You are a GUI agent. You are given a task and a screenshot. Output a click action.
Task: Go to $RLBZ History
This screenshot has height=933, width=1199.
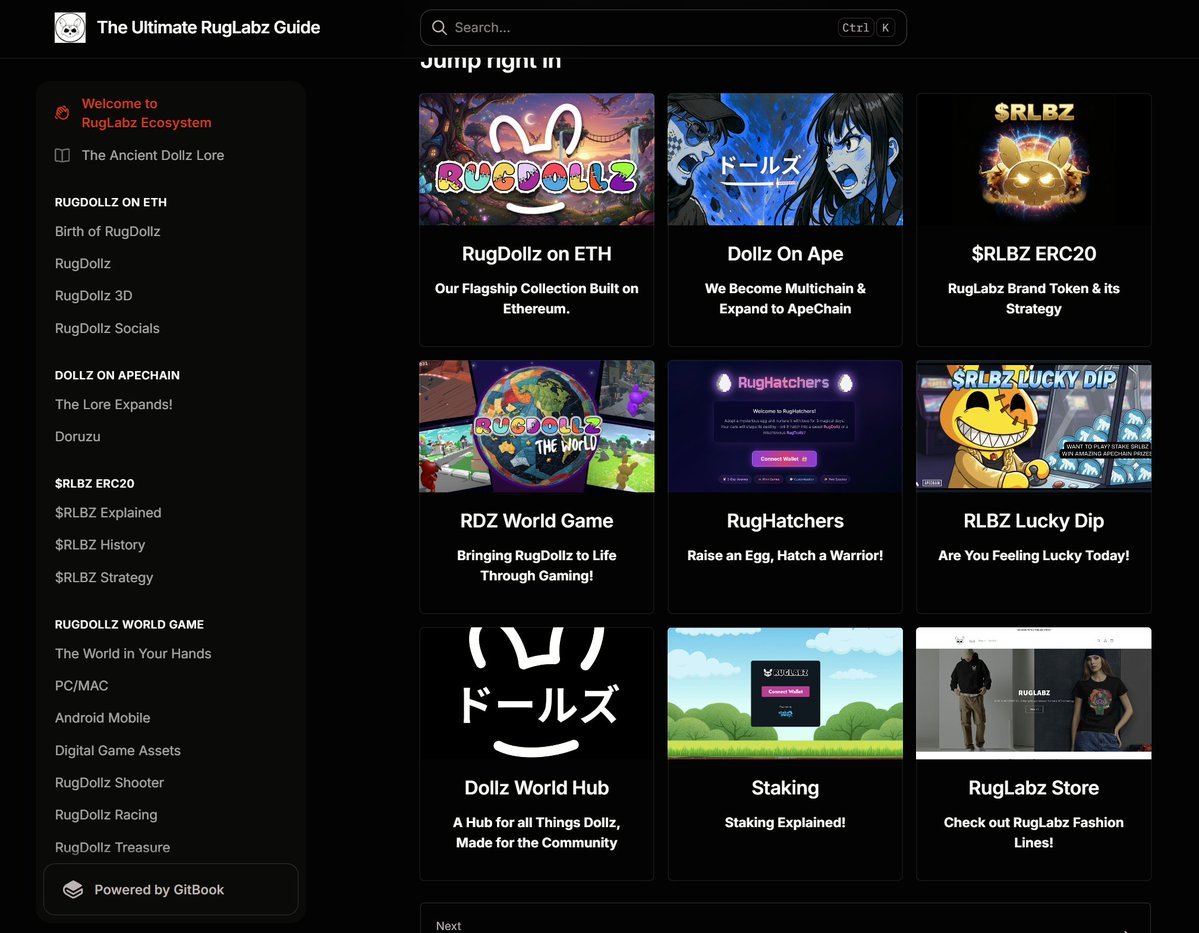(x=99, y=545)
